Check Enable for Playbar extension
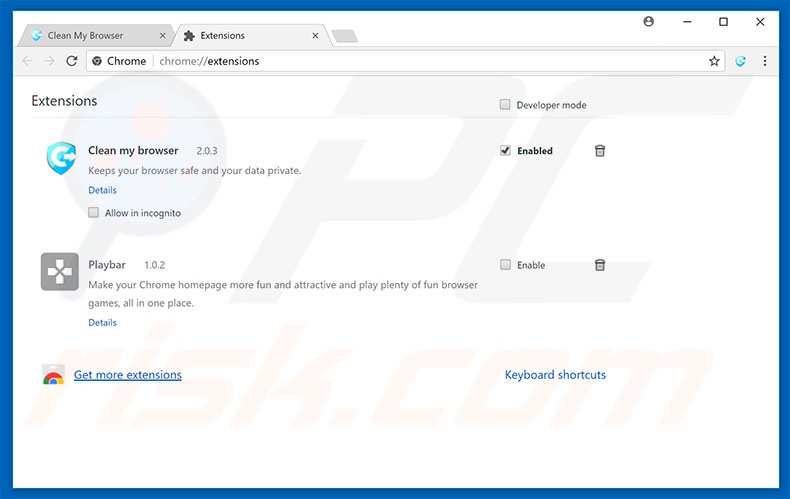790x499 pixels. click(x=505, y=265)
